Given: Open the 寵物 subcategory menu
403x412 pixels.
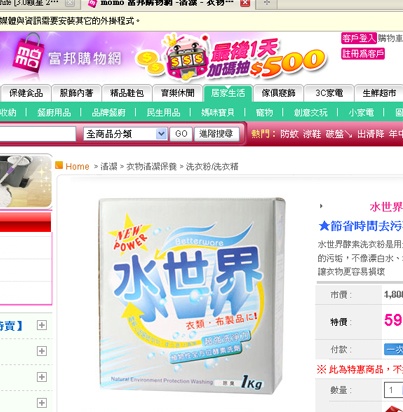Looking at the screenshot, I should pos(264,113).
